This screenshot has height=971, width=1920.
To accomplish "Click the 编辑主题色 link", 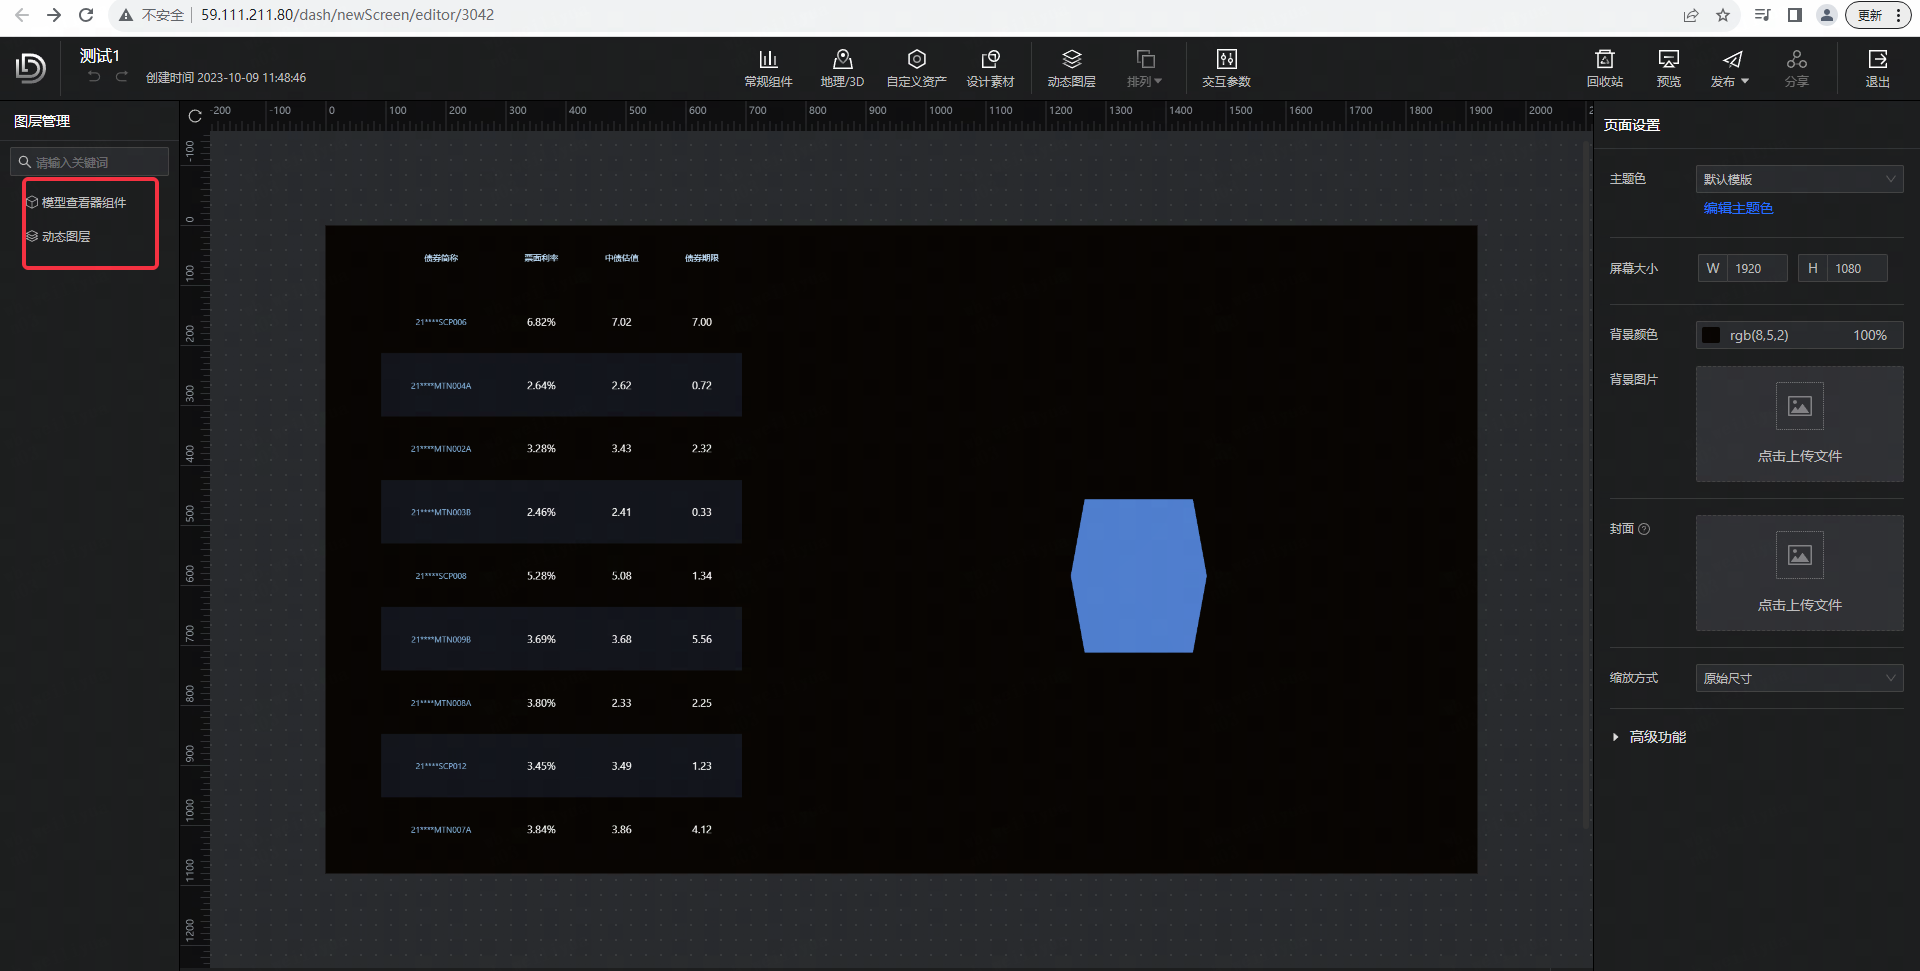I will 1738,208.
